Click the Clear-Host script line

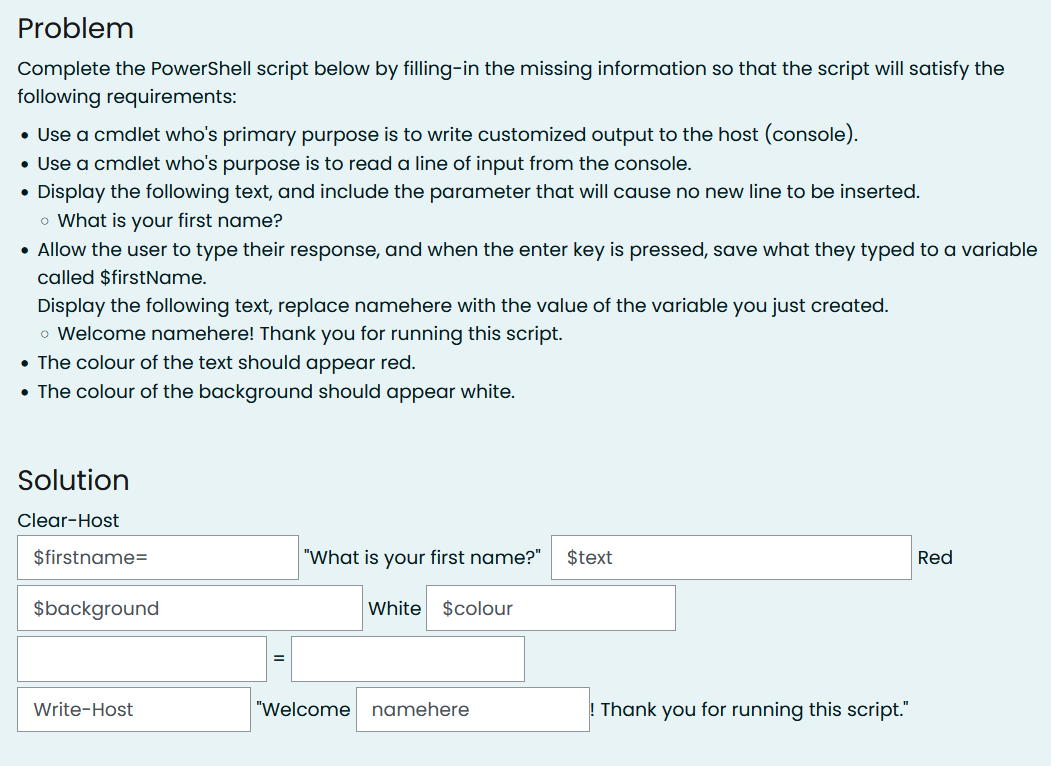coord(68,521)
